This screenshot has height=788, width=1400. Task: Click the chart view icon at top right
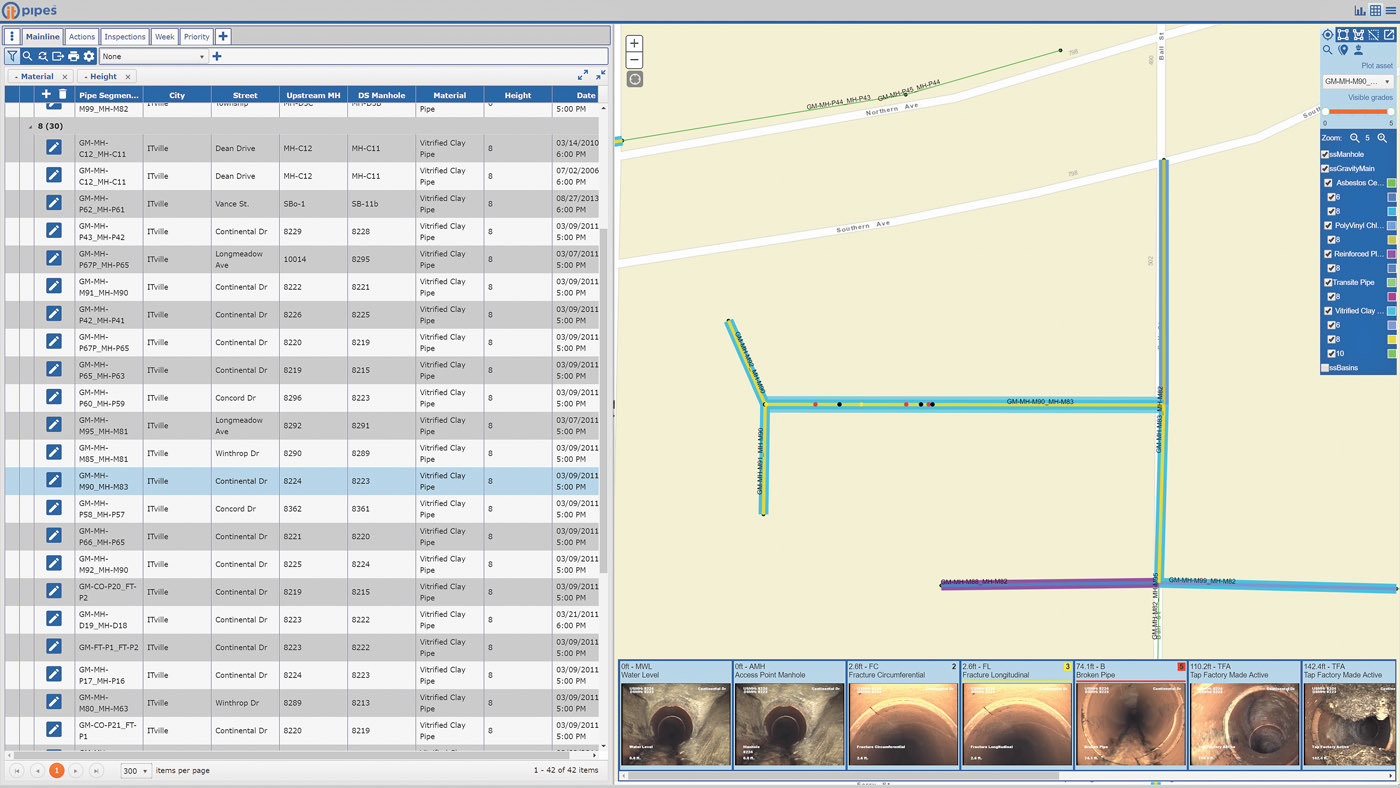1360,10
